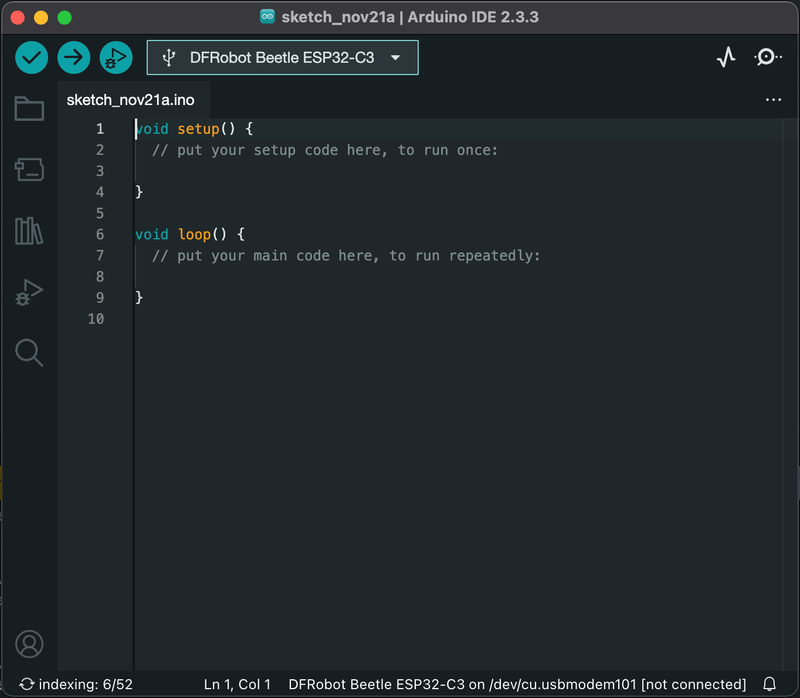Open the Serial Plotter
Viewport: 800px width, 698px height.
(x=726, y=58)
